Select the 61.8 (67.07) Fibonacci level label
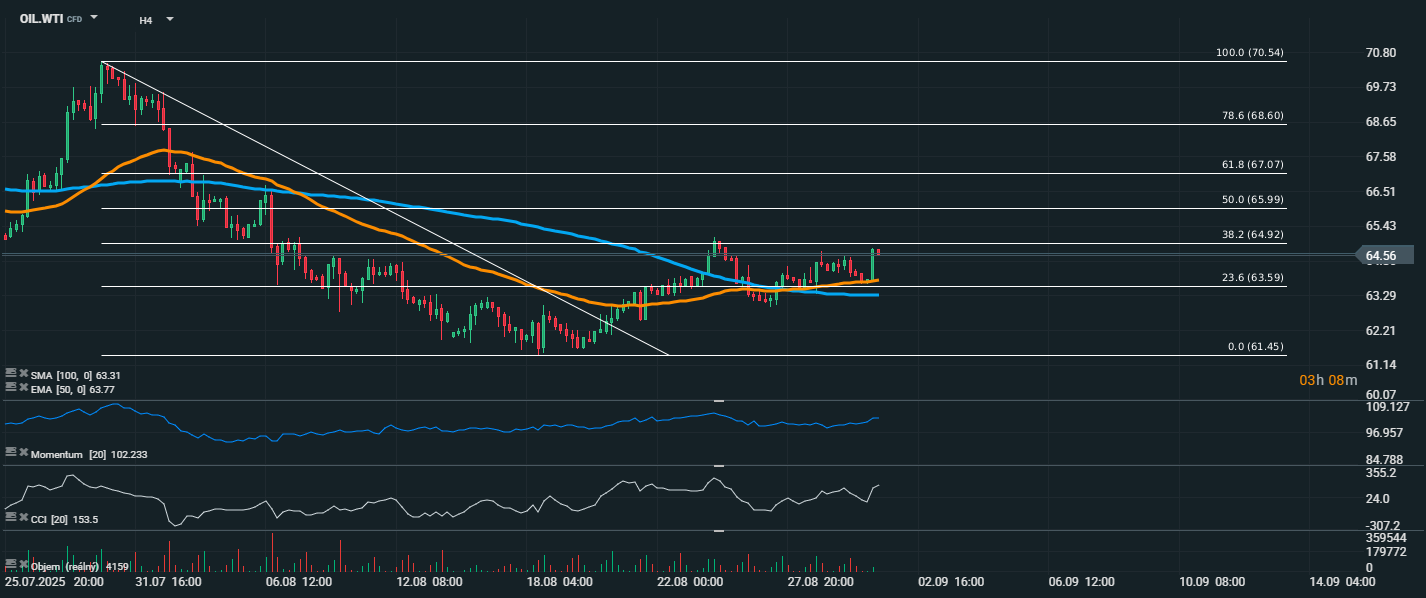 1253,166
